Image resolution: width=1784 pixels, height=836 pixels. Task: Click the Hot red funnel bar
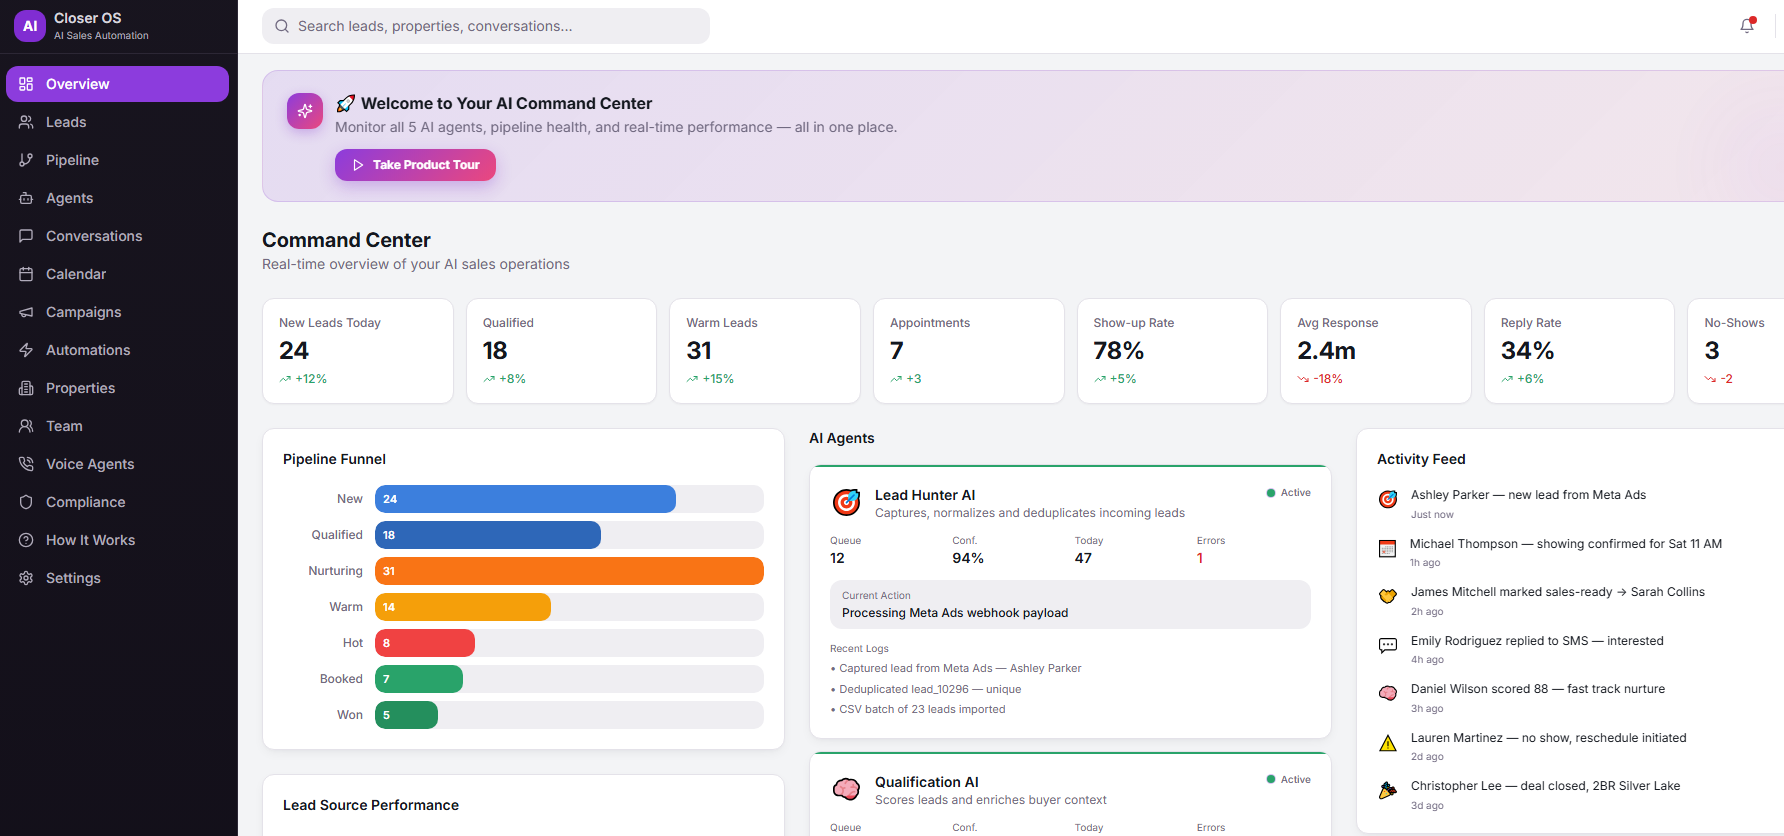(425, 643)
